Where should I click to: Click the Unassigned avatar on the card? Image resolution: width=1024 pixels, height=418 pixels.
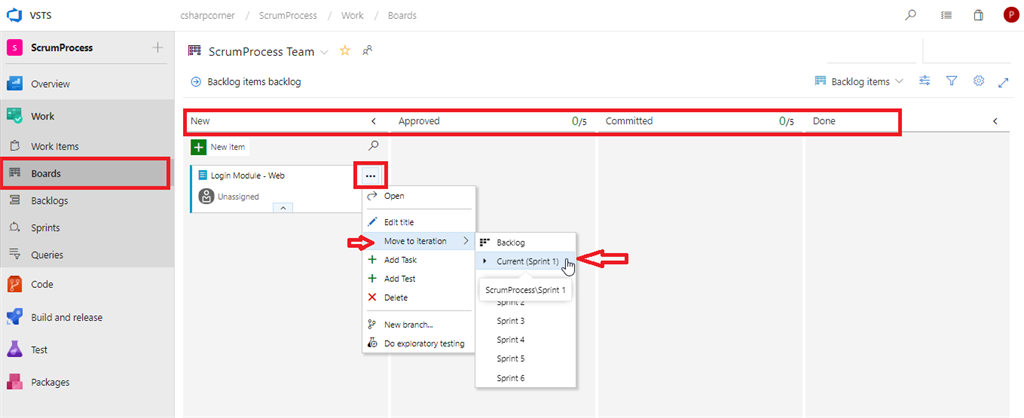206,196
